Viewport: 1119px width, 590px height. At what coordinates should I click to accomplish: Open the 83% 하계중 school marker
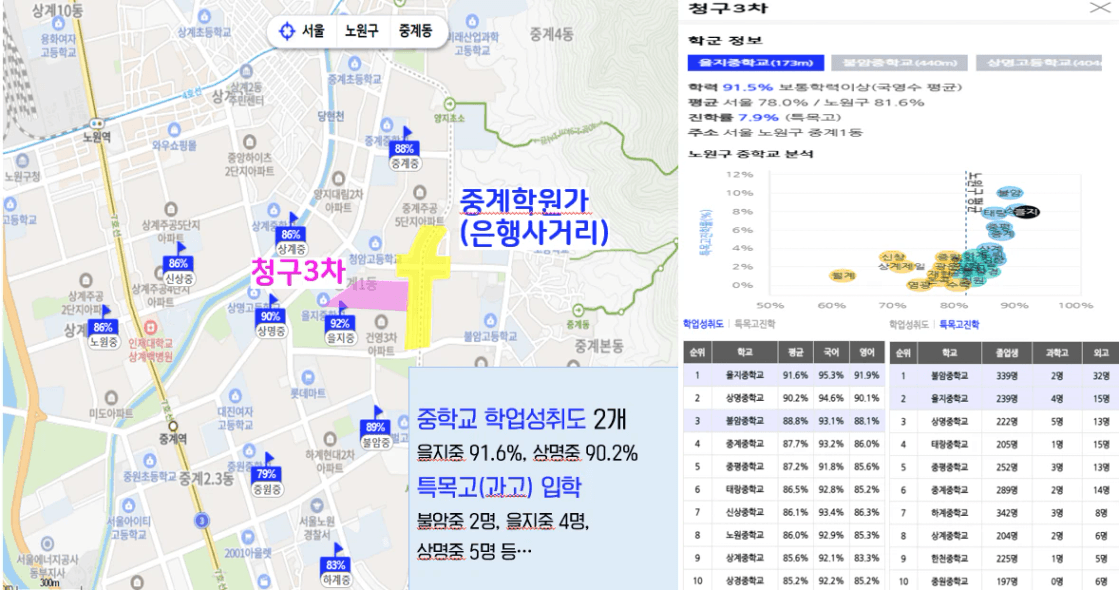coord(335,566)
